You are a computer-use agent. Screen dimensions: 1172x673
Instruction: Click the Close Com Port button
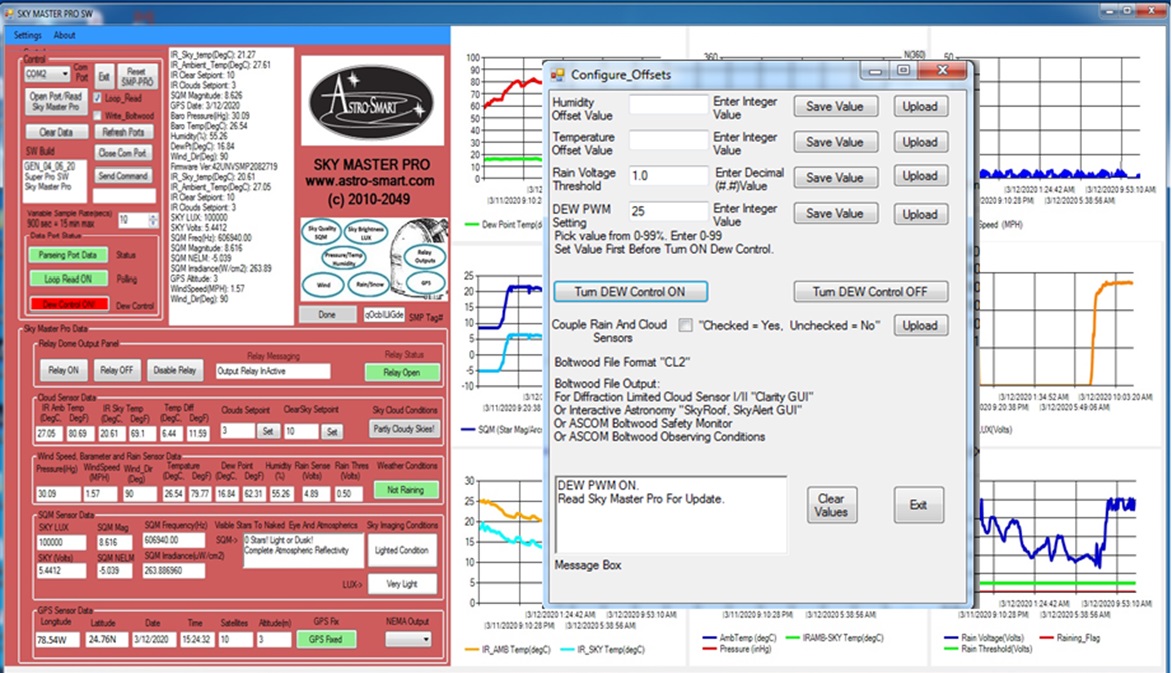123,153
